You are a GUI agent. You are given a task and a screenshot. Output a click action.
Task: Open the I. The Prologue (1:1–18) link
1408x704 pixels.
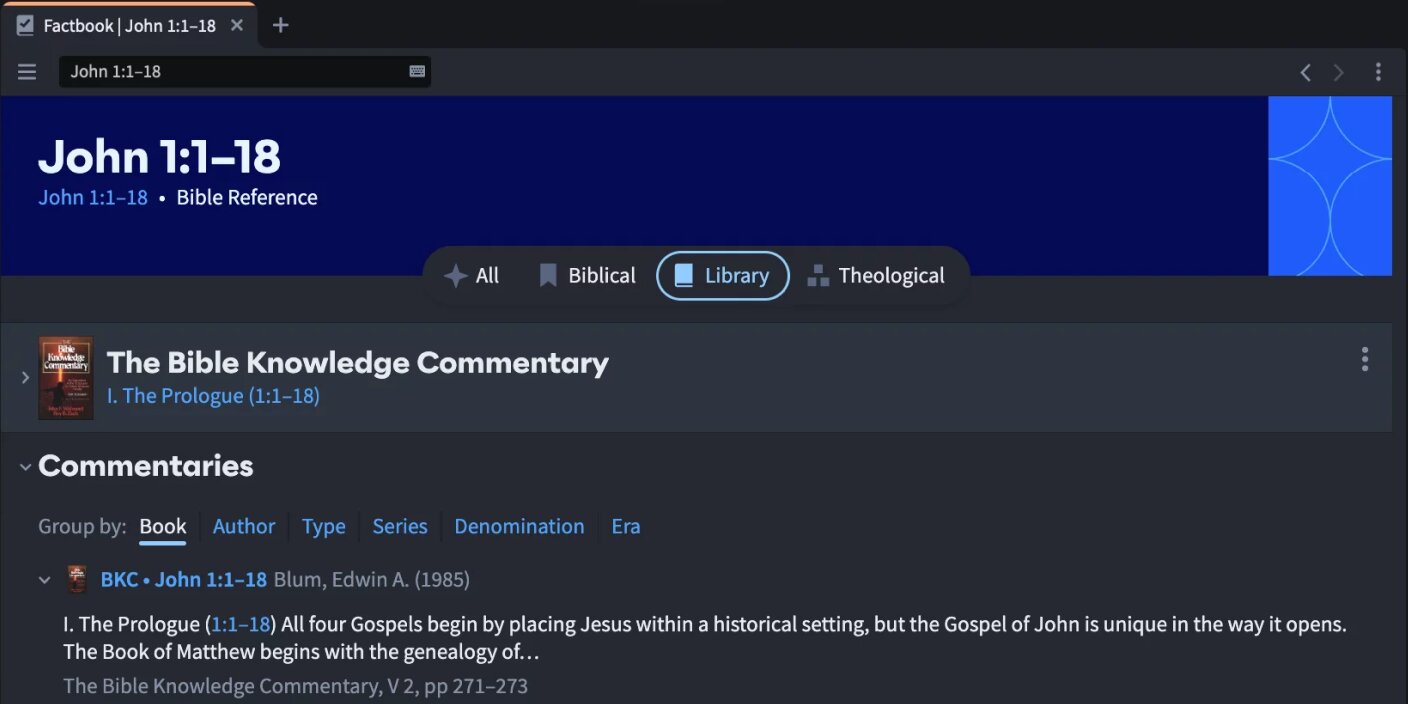[x=213, y=396]
